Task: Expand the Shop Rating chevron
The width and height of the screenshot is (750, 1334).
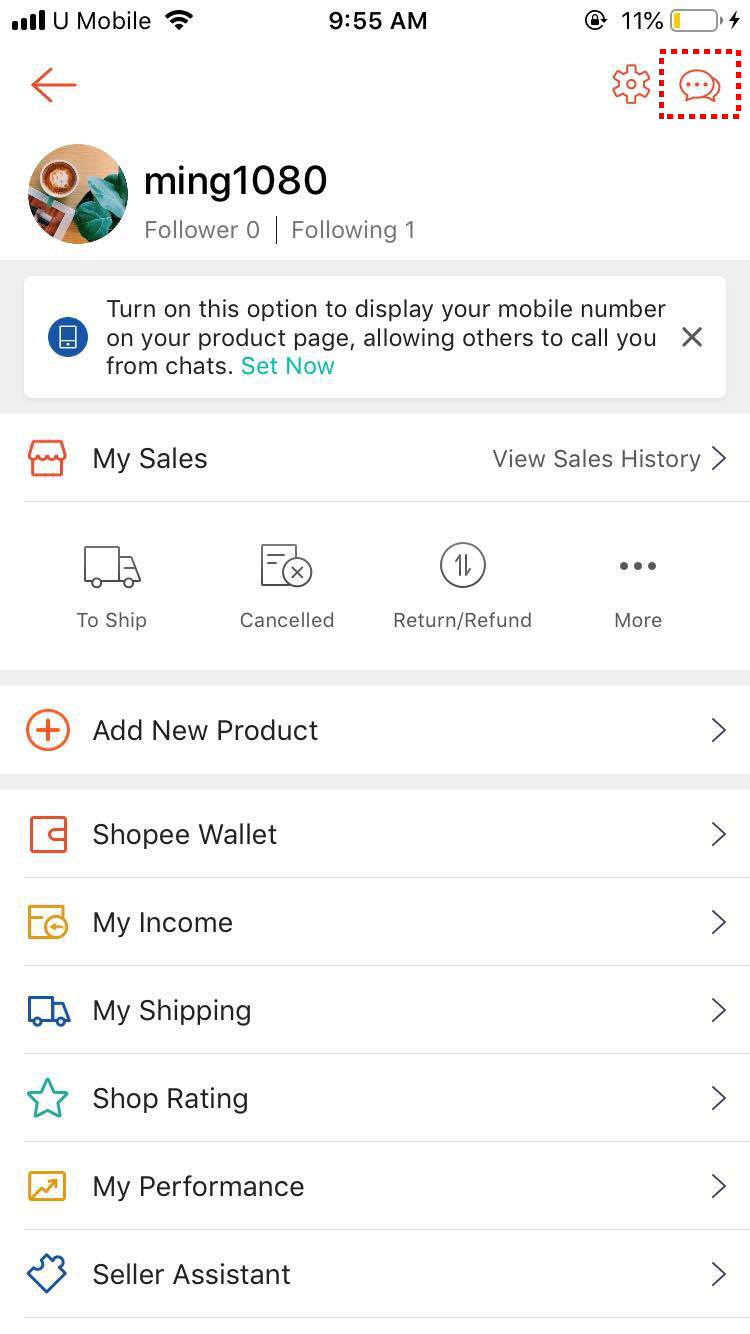Action: [x=718, y=1098]
